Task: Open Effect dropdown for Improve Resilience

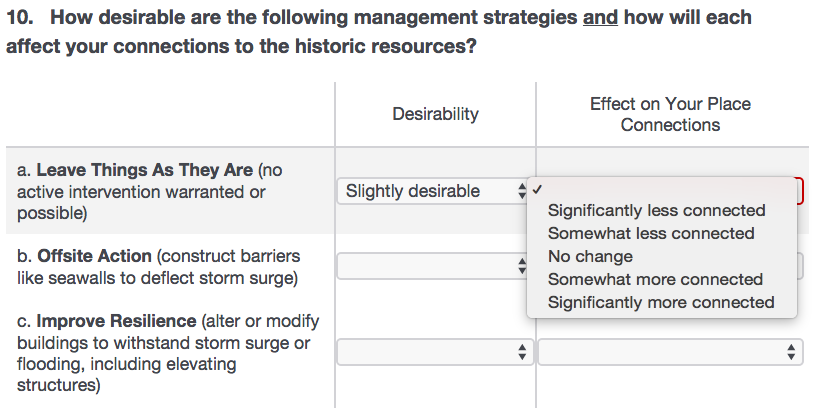Action: (670, 352)
